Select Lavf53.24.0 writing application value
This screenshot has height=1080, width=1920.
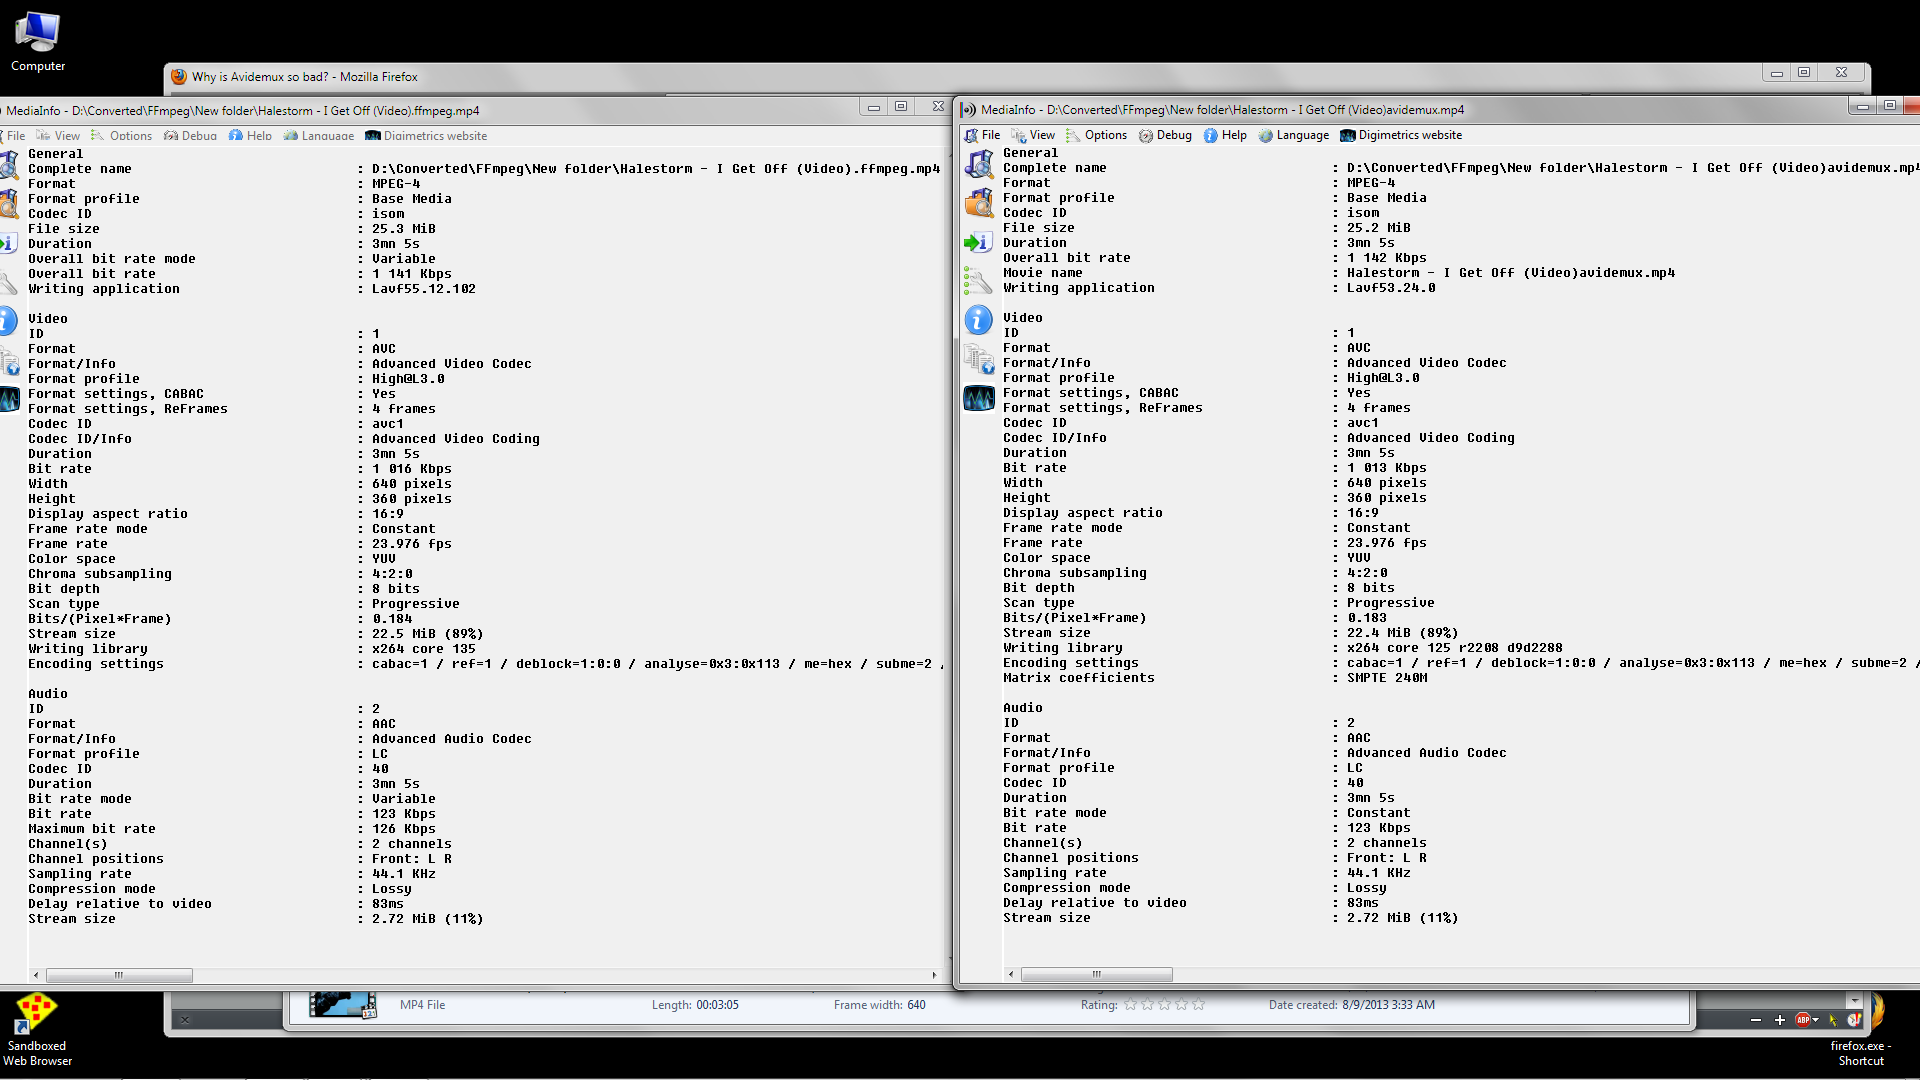pos(1391,288)
